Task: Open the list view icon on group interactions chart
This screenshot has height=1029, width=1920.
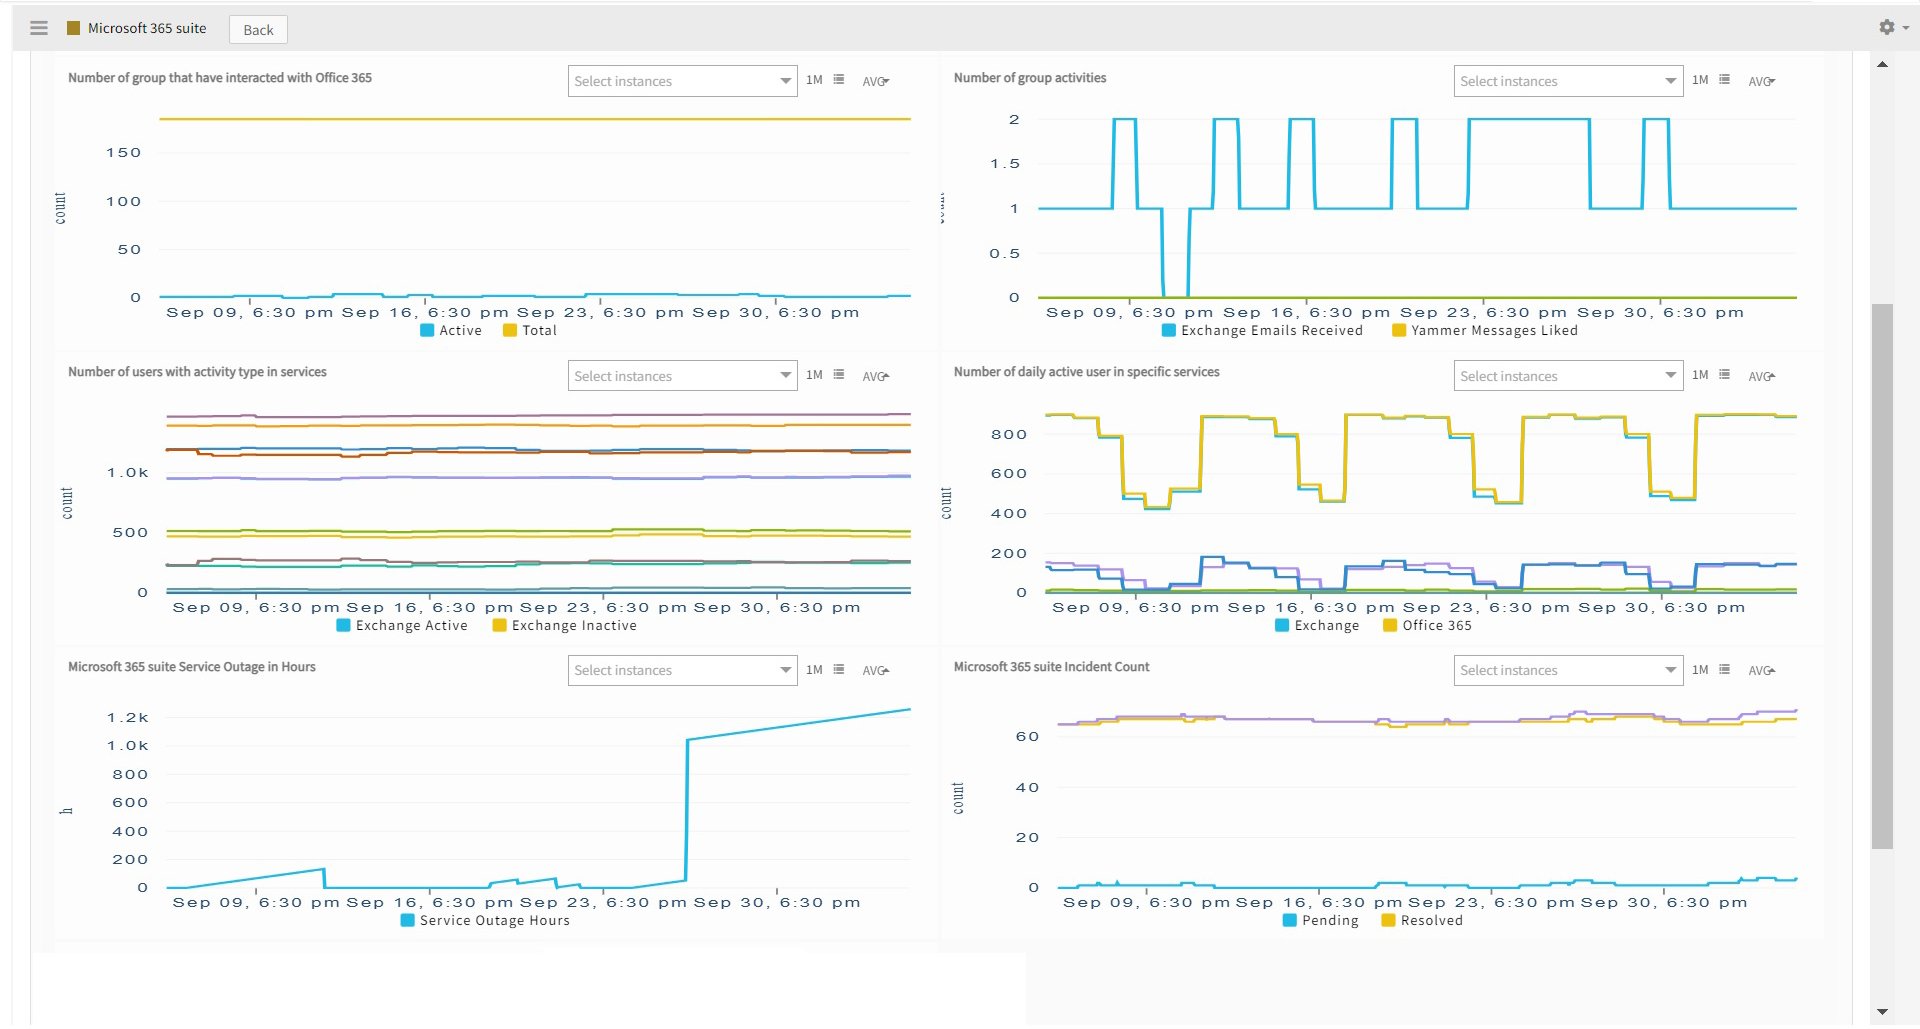Action: [838, 80]
